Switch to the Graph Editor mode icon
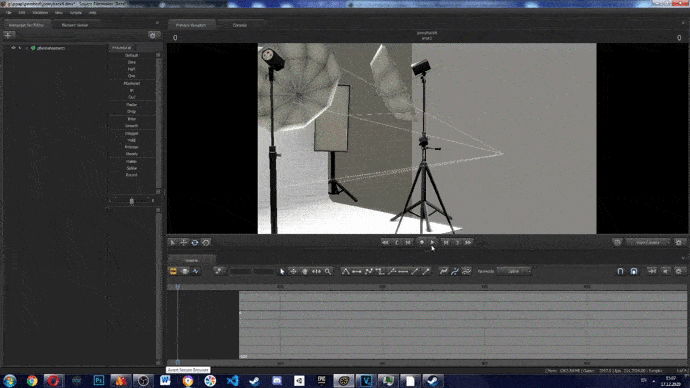690x388 pixels. coord(196,271)
